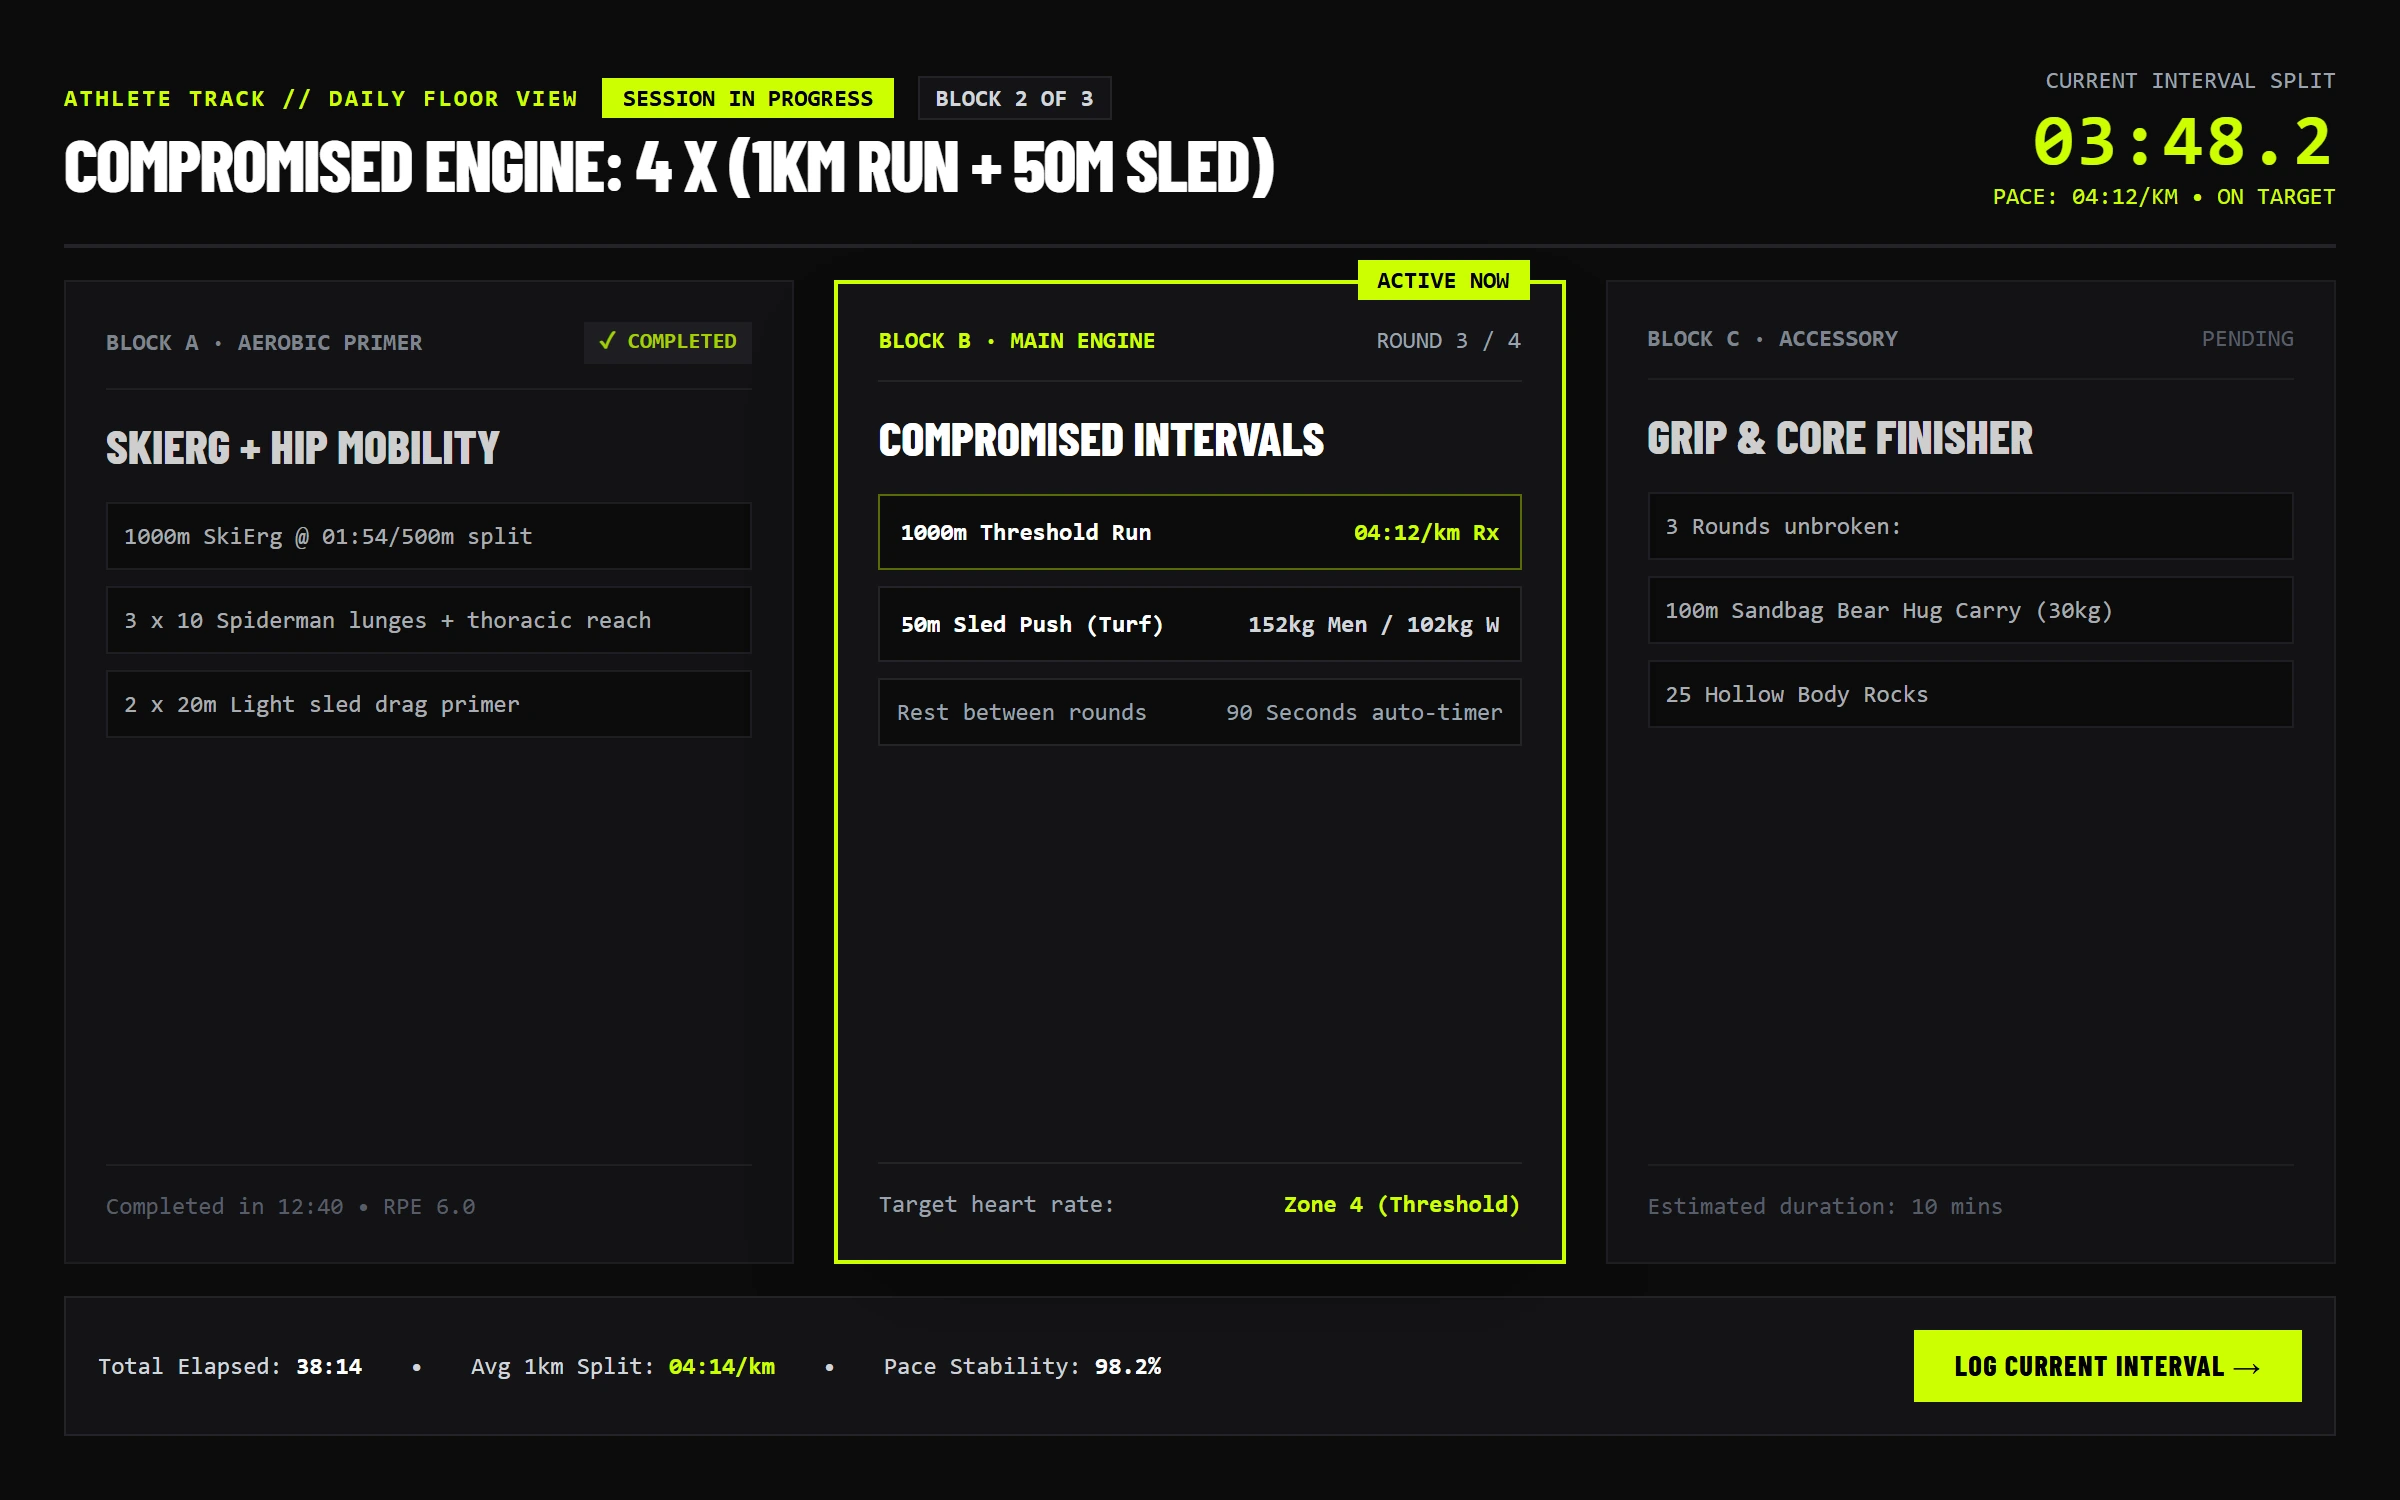Click the Estimated duration: 10 mins text

pyautogui.click(x=1824, y=1206)
